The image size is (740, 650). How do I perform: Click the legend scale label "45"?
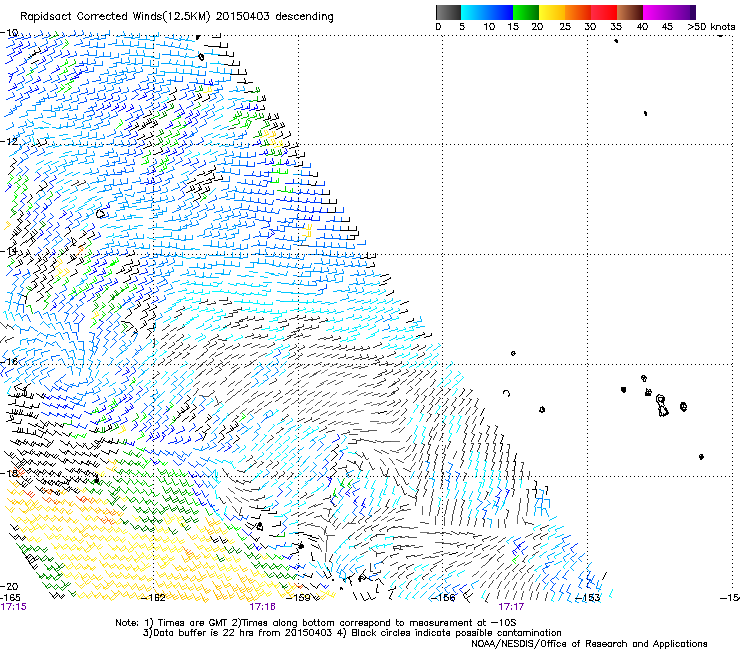coord(667,27)
